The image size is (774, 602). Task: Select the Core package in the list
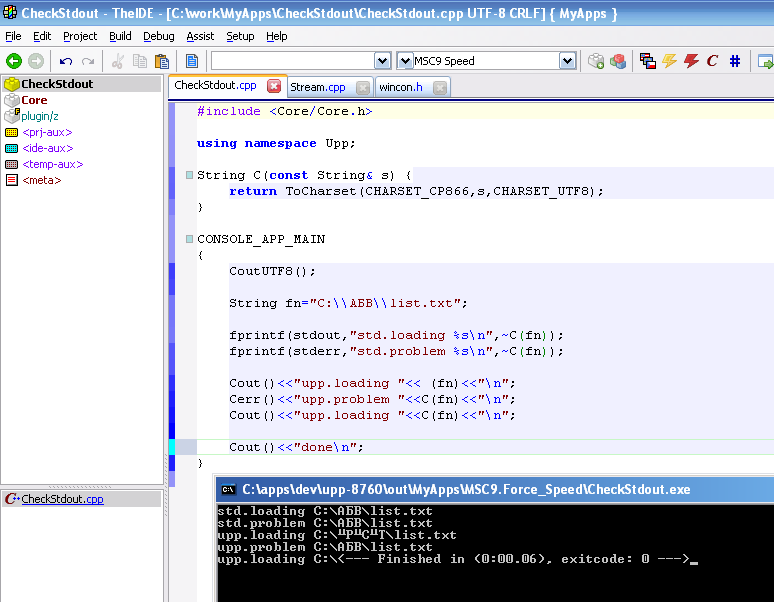(34, 100)
